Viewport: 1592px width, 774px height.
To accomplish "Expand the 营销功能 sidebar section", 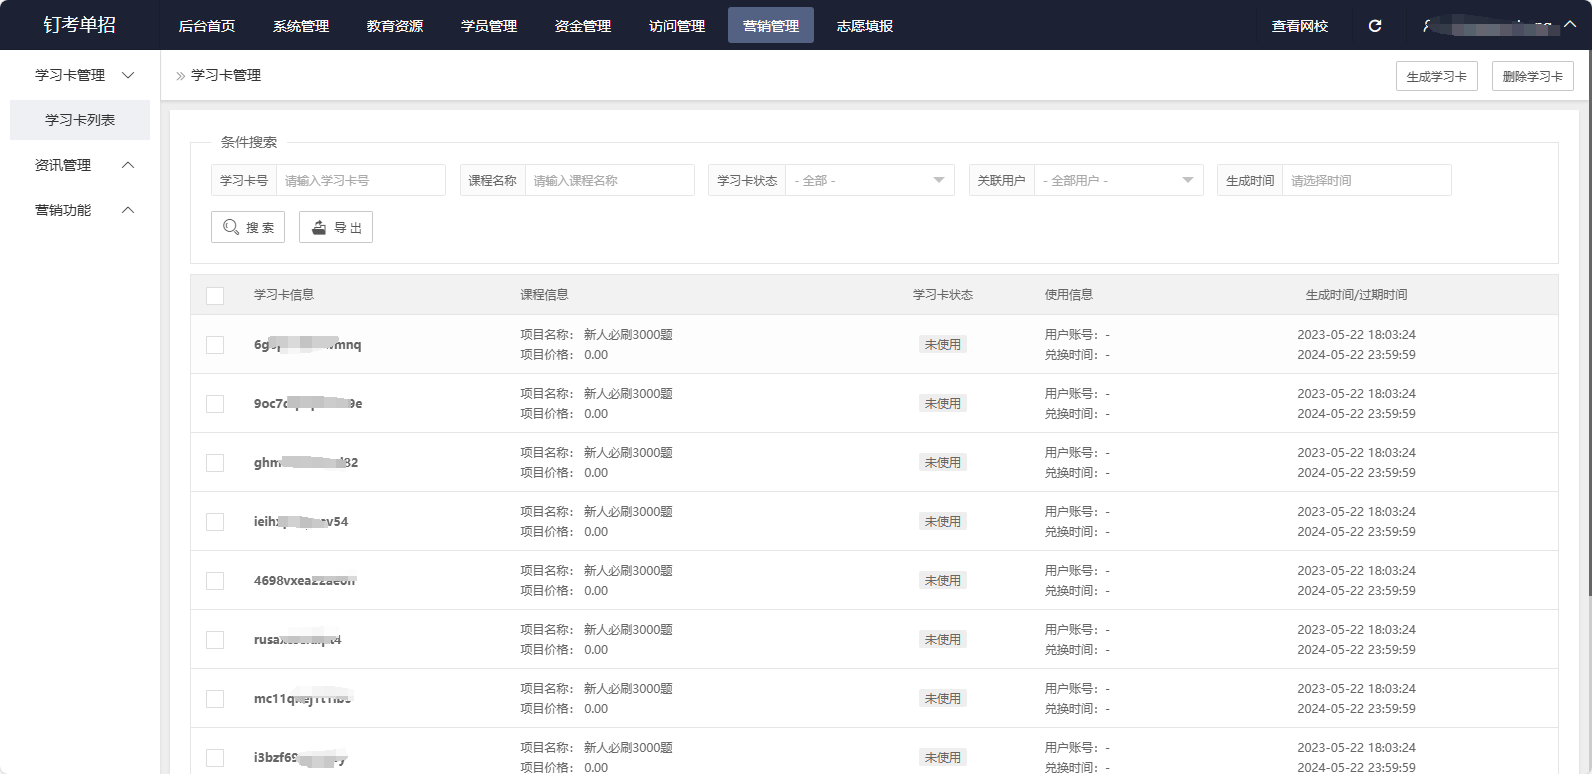I will (128, 210).
